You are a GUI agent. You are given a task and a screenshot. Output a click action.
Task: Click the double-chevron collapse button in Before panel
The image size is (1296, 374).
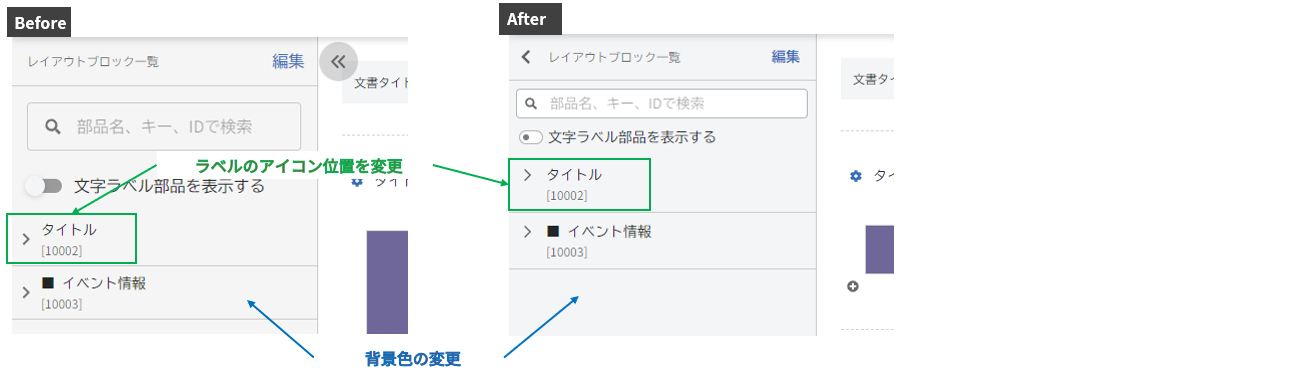pos(338,61)
